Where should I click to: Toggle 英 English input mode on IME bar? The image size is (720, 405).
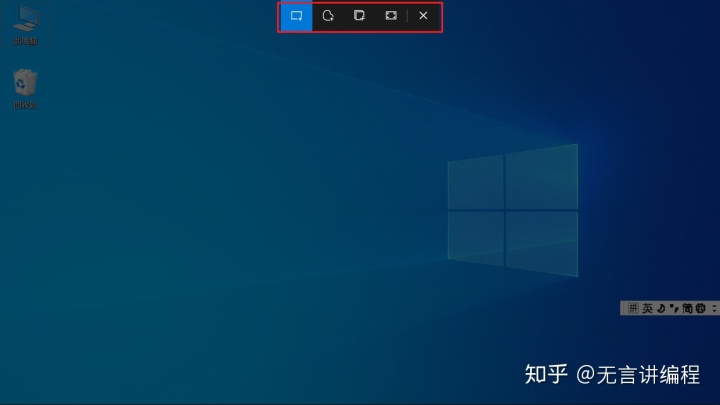point(647,308)
